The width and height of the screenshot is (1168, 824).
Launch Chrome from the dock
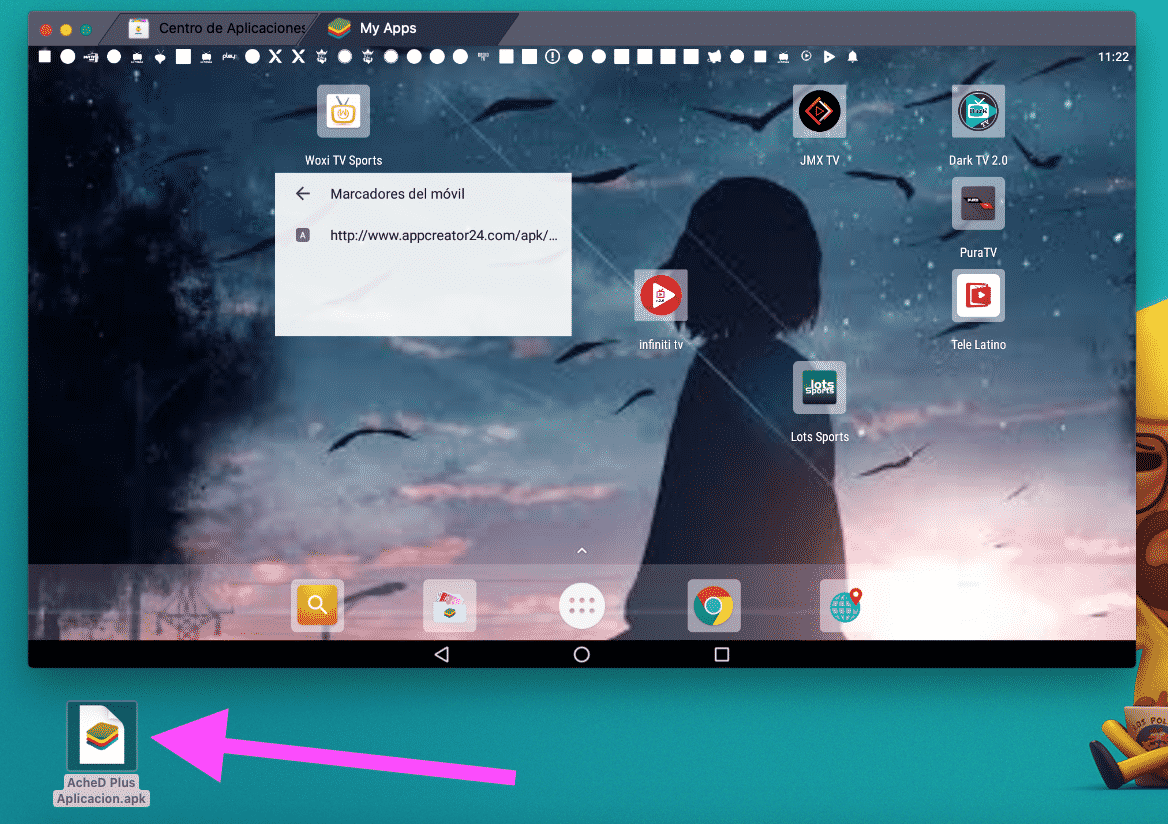tap(713, 606)
